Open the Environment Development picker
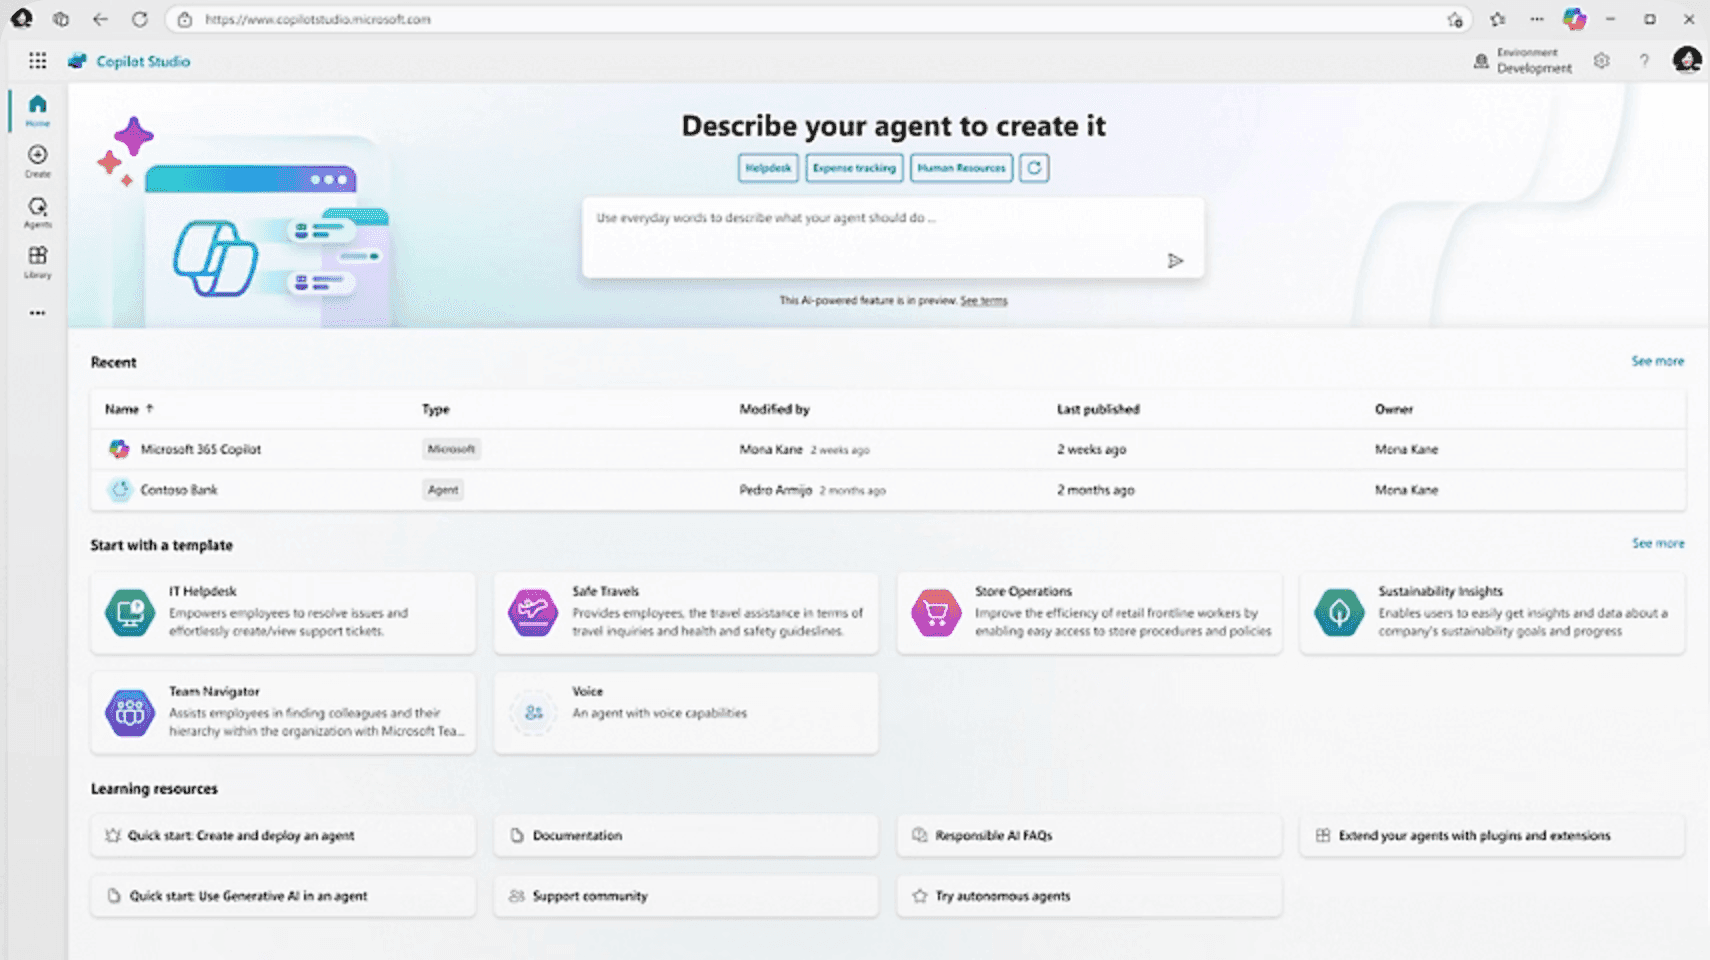The height and width of the screenshot is (960, 1710). pos(1523,61)
